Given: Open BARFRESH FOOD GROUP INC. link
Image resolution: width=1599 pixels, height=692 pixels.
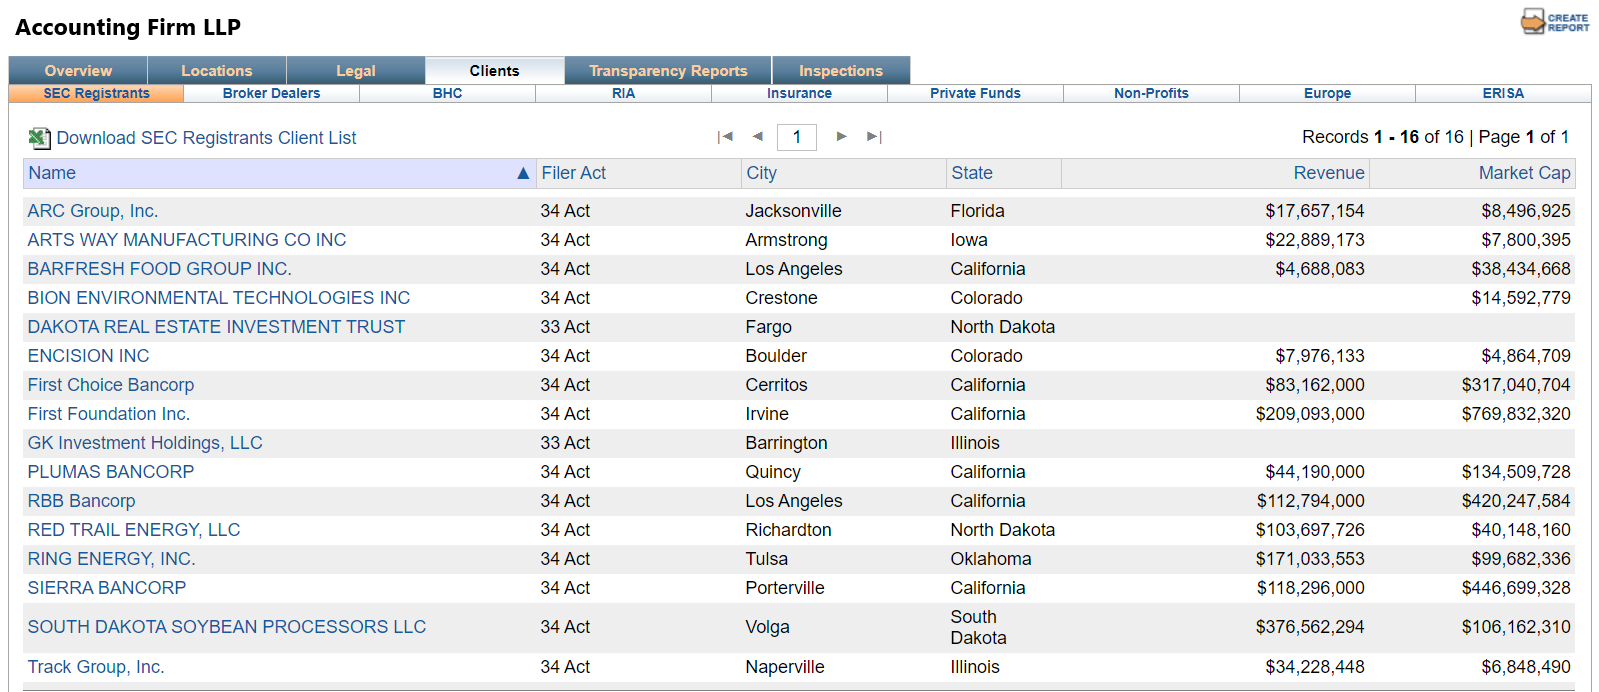Looking at the screenshot, I should click(x=160, y=269).
